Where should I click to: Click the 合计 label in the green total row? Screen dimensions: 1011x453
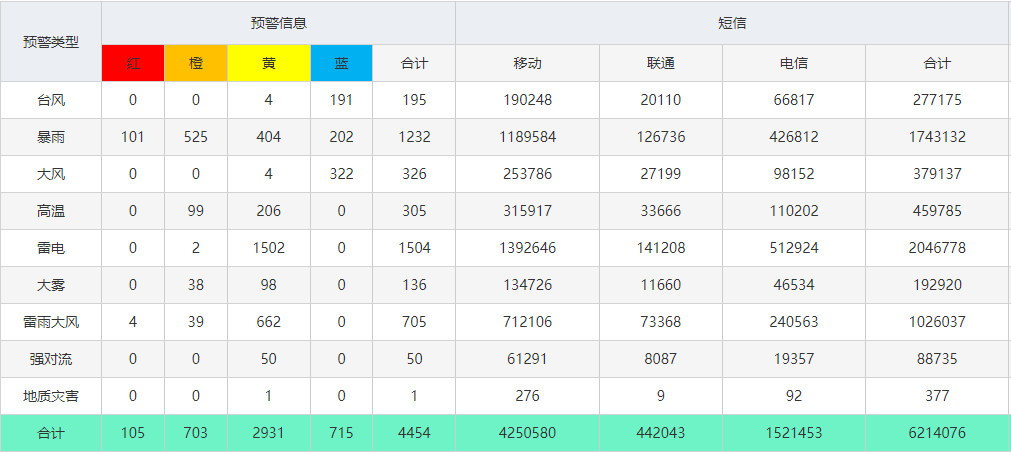point(51,433)
